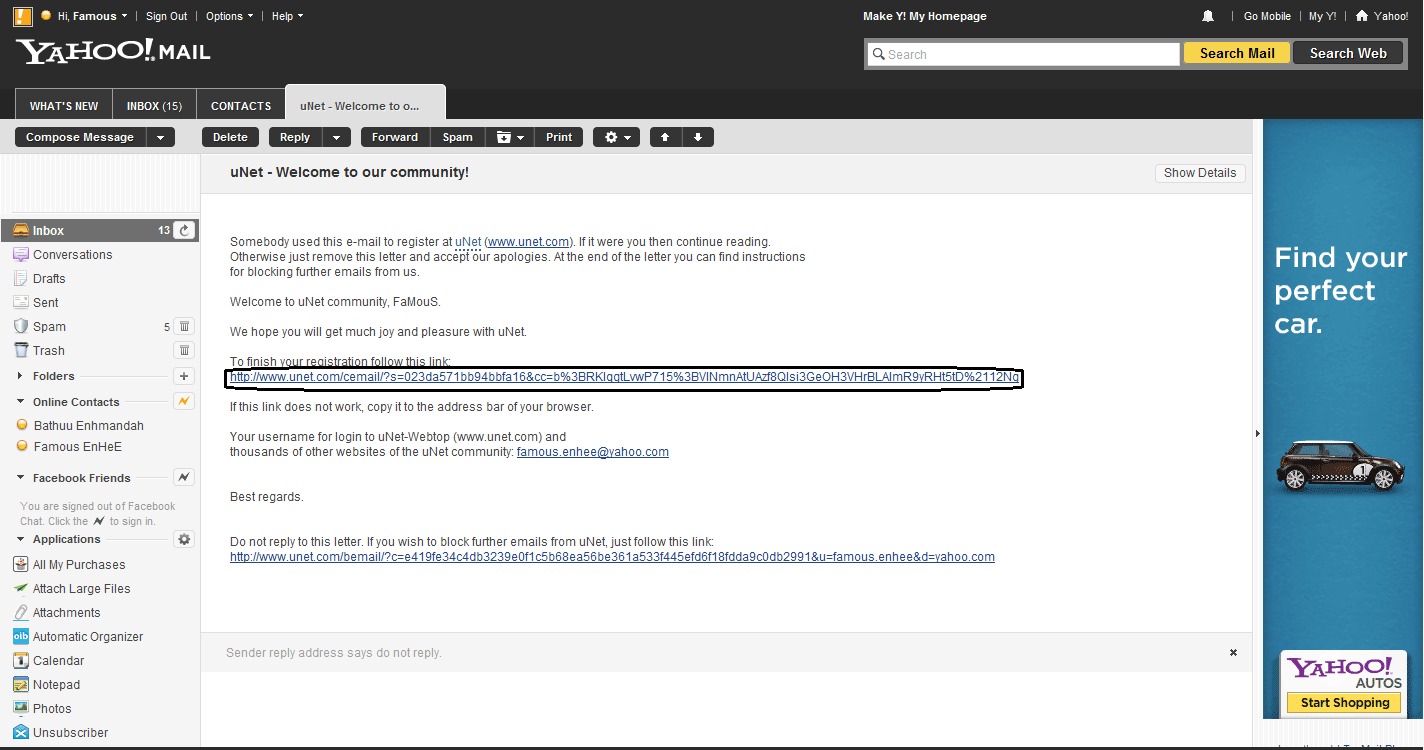Image resolution: width=1424 pixels, height=750 pixels.
Task: Collapse the Facebook Friends section
Action: click(21, 478)
